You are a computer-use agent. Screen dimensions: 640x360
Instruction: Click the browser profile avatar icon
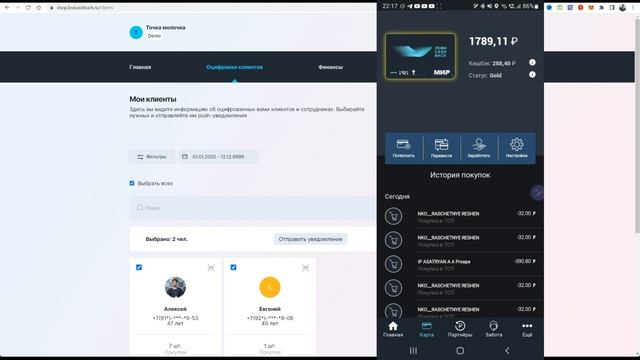click(x=622, y=7)
